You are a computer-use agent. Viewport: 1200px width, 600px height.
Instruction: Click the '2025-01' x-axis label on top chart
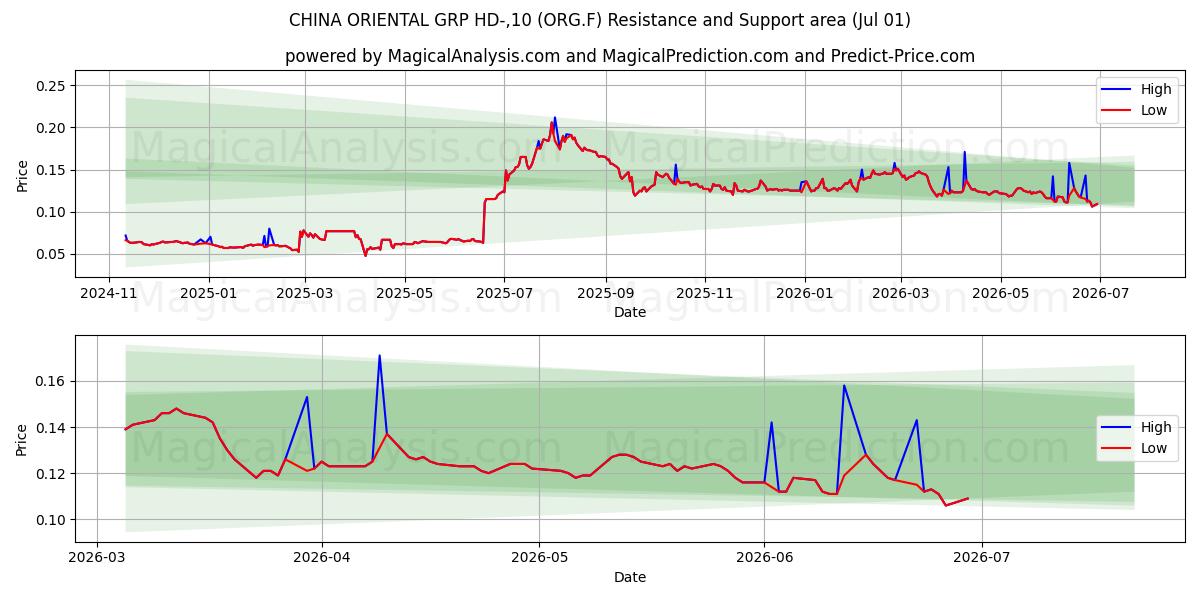point(209,293)
